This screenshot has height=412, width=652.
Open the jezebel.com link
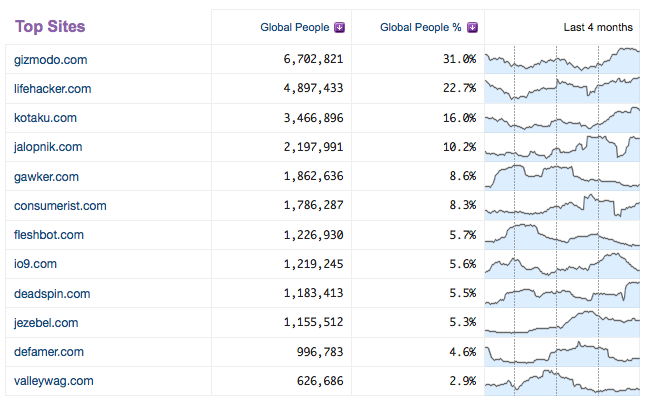pyautogui.click(x=46, y=323)
